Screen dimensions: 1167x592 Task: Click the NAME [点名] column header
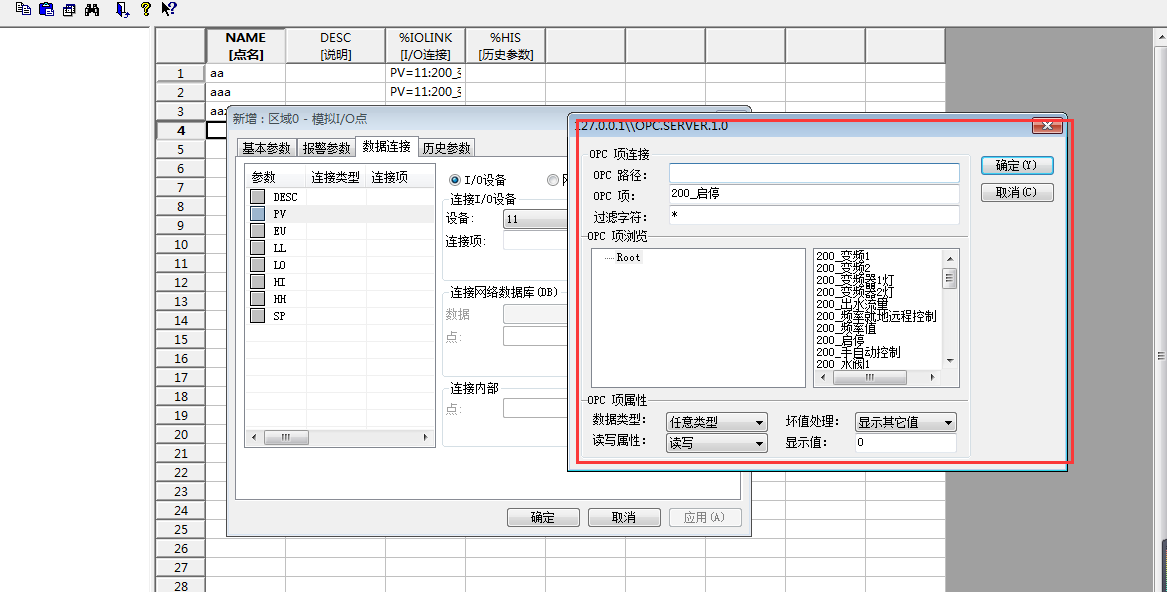tap(245, 45)
